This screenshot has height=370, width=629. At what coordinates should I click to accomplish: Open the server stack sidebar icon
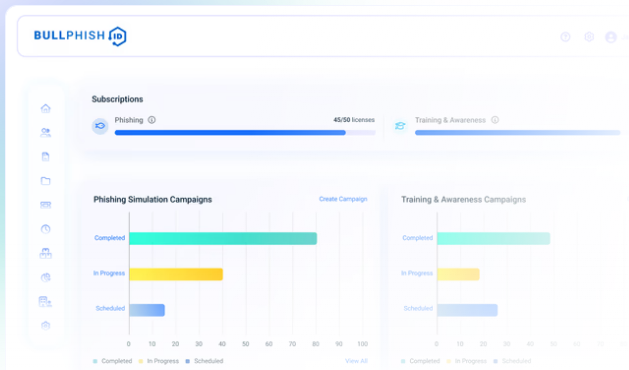pyautogui.click(x=46, y=205)
